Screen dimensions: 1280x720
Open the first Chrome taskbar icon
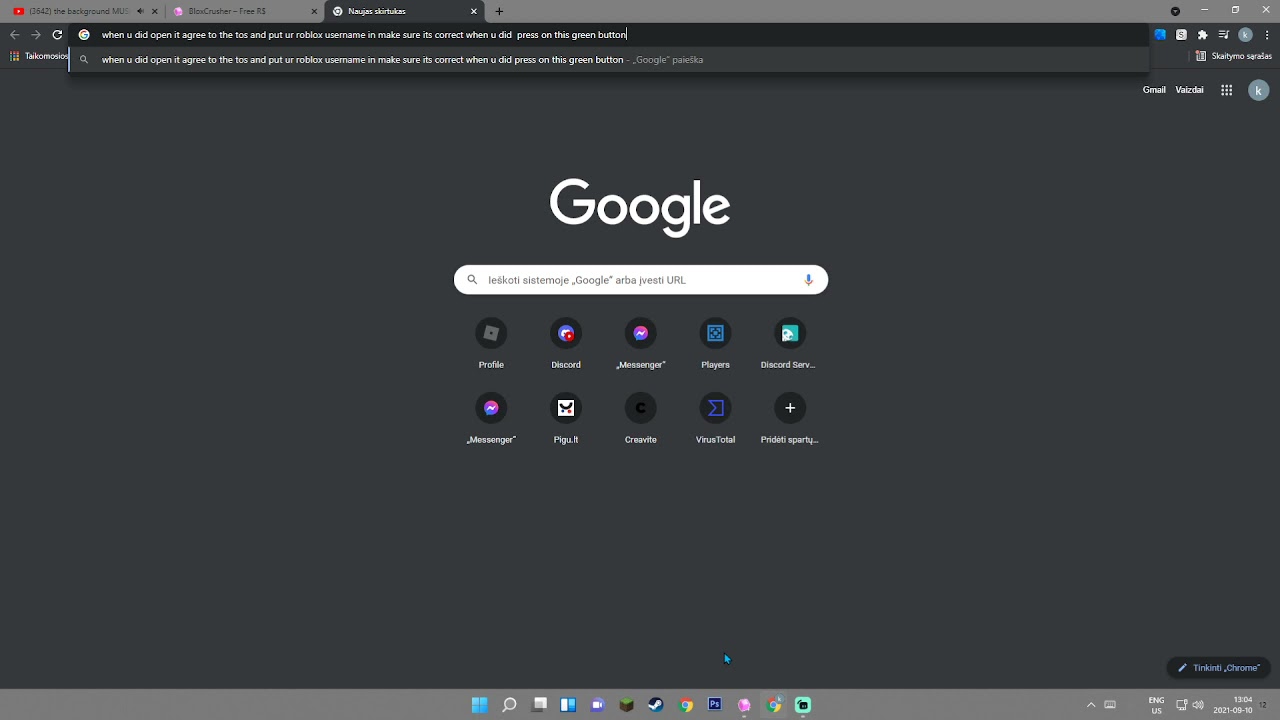click(x=686, y=705)
